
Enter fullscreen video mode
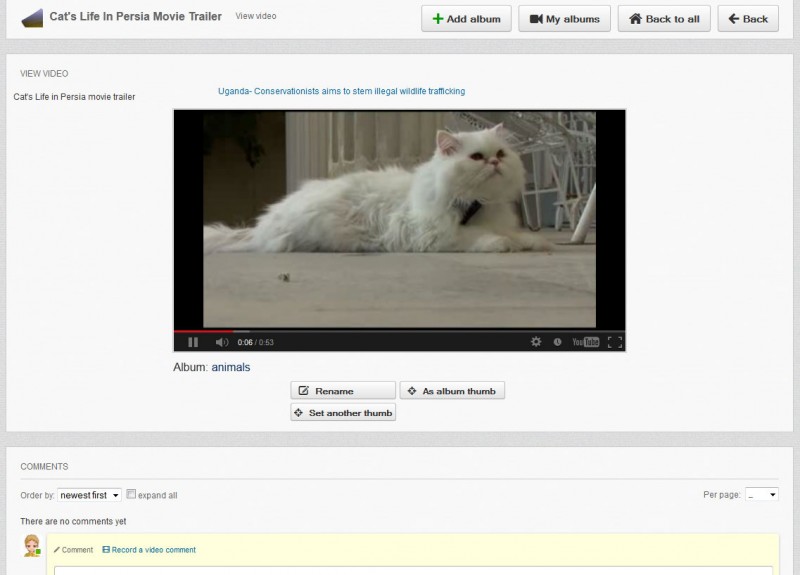click(x=615, y=342)
